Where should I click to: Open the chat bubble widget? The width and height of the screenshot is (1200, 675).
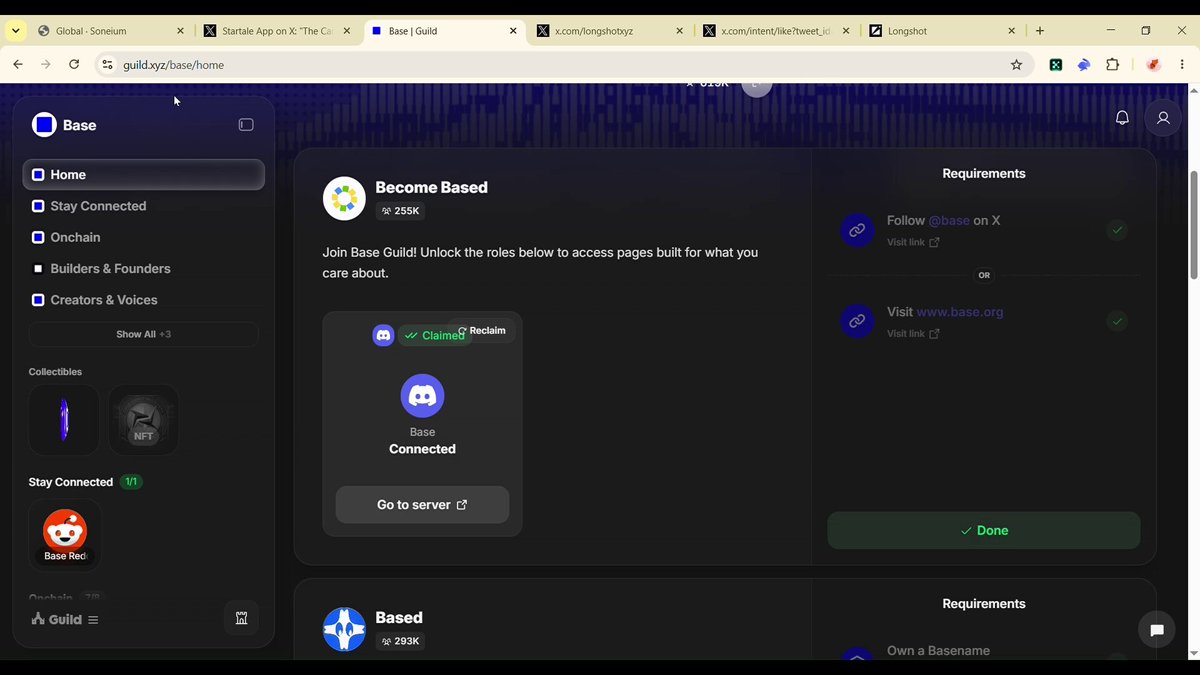coord(1156,630)
